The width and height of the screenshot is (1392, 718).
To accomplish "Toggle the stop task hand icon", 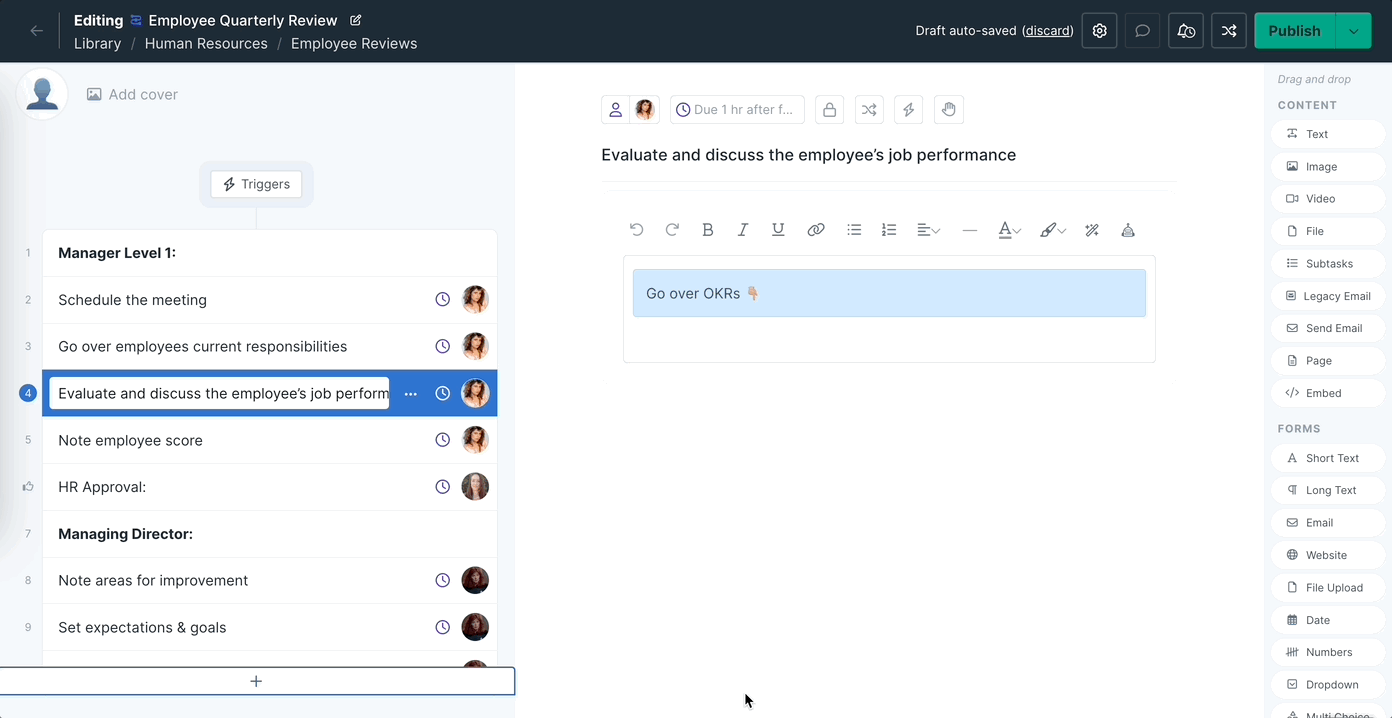I will (x=949, y=110).
